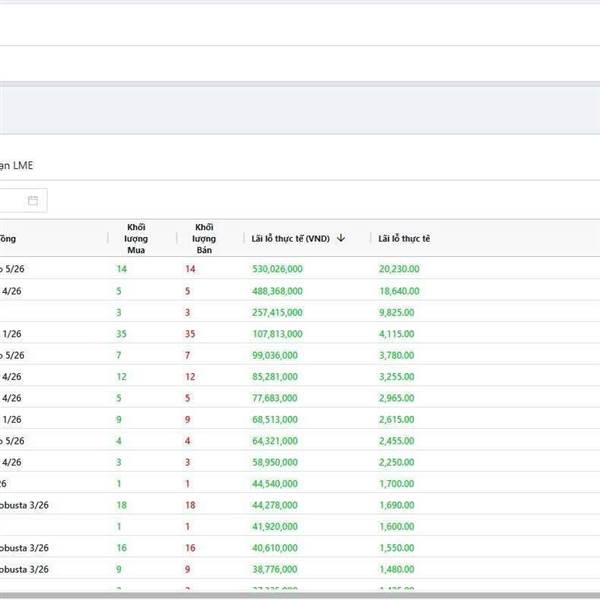
Task: Select the row with profit 530,026,000
Action: tap(277, 269)
